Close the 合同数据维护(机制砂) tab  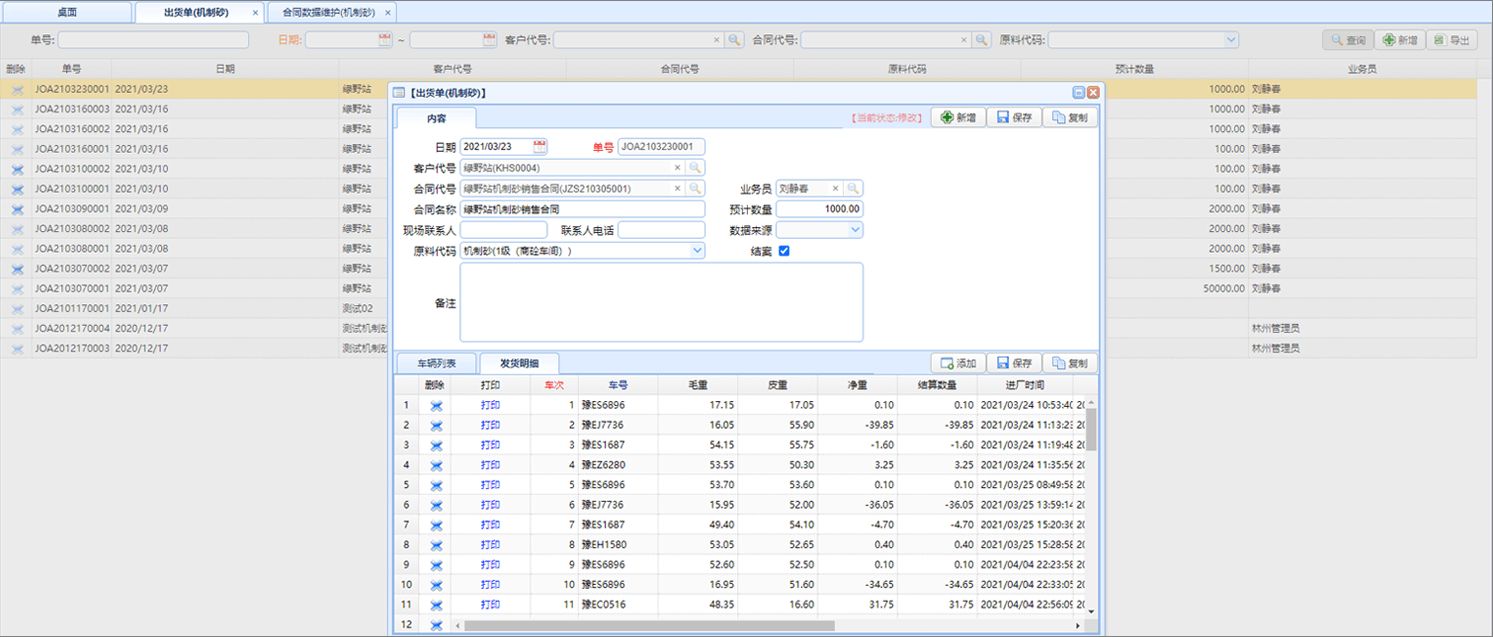click(388, 13)
